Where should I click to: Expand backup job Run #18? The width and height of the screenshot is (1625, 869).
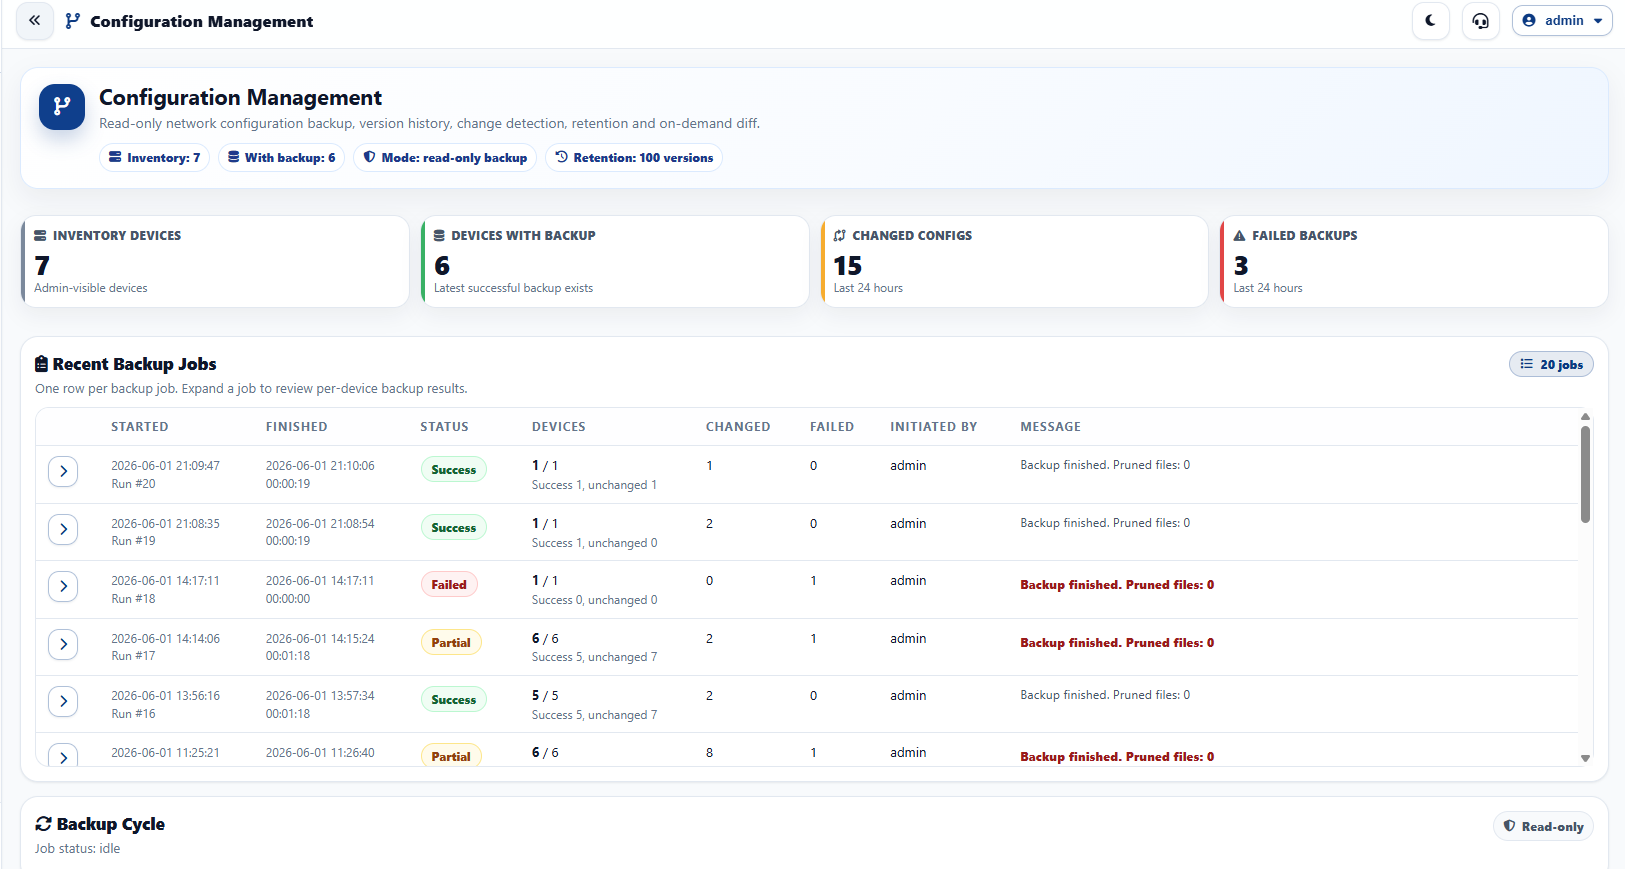(63, 586)
